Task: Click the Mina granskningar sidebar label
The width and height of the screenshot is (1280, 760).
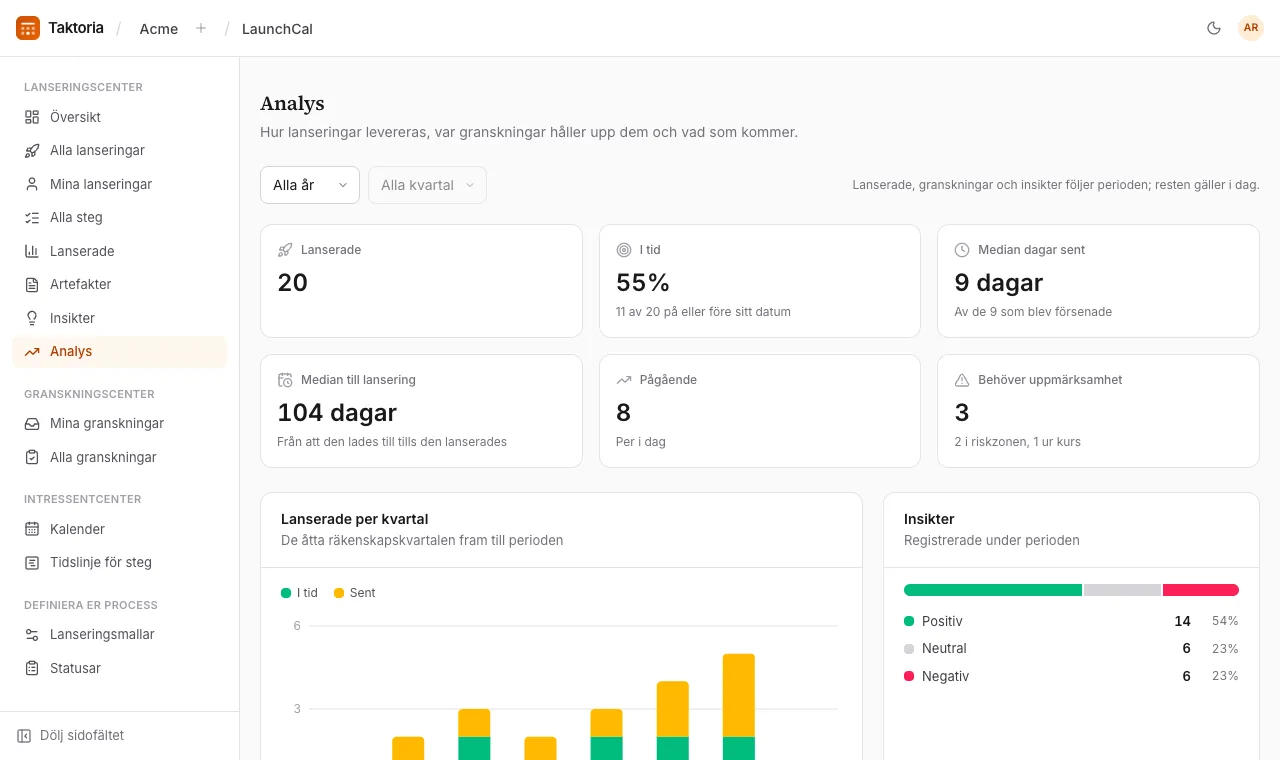Action: pyautogui.click(x=107, y=424)
